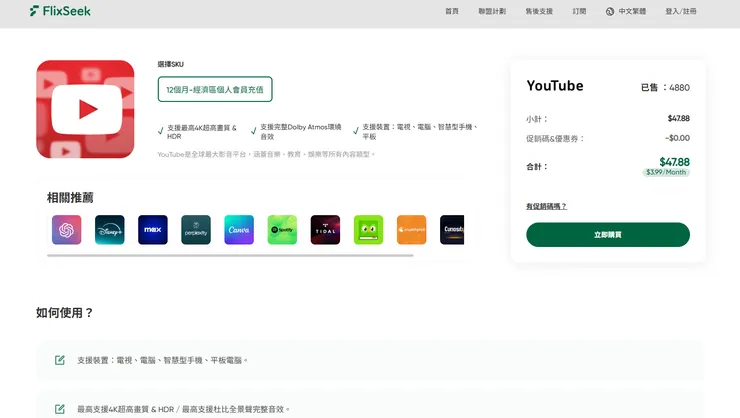Open 售後支援 in the navigation bar
The width and height of the screenshot is (740, 418).
click(539, 11)
